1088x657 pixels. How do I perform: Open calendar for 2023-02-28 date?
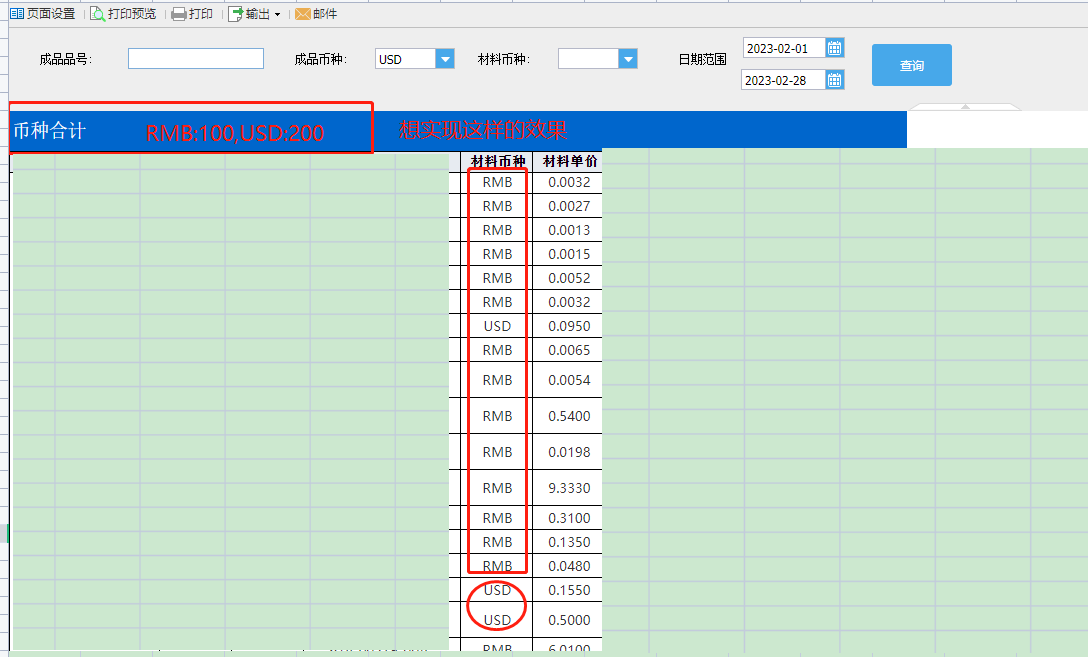pos(835,80)
